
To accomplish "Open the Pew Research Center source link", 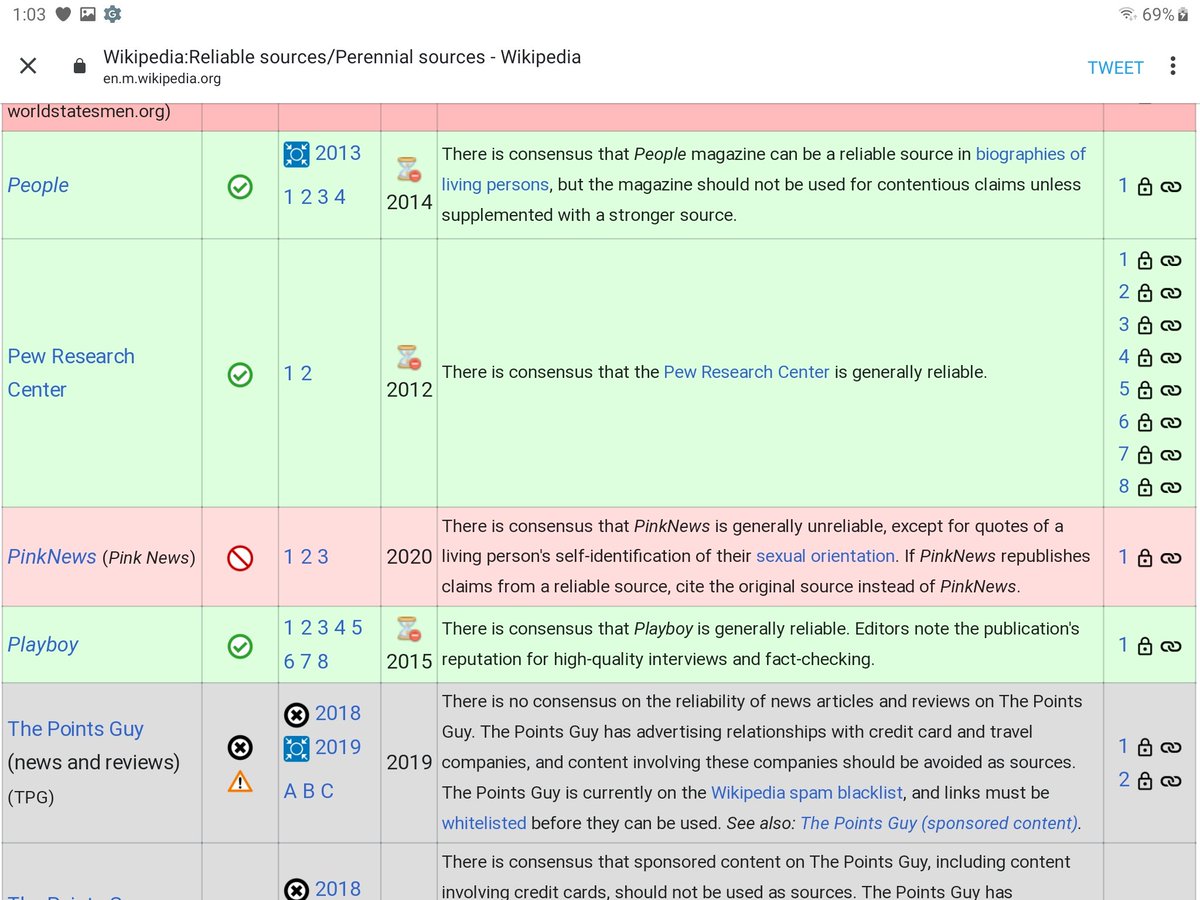I will tap(71, 373).
